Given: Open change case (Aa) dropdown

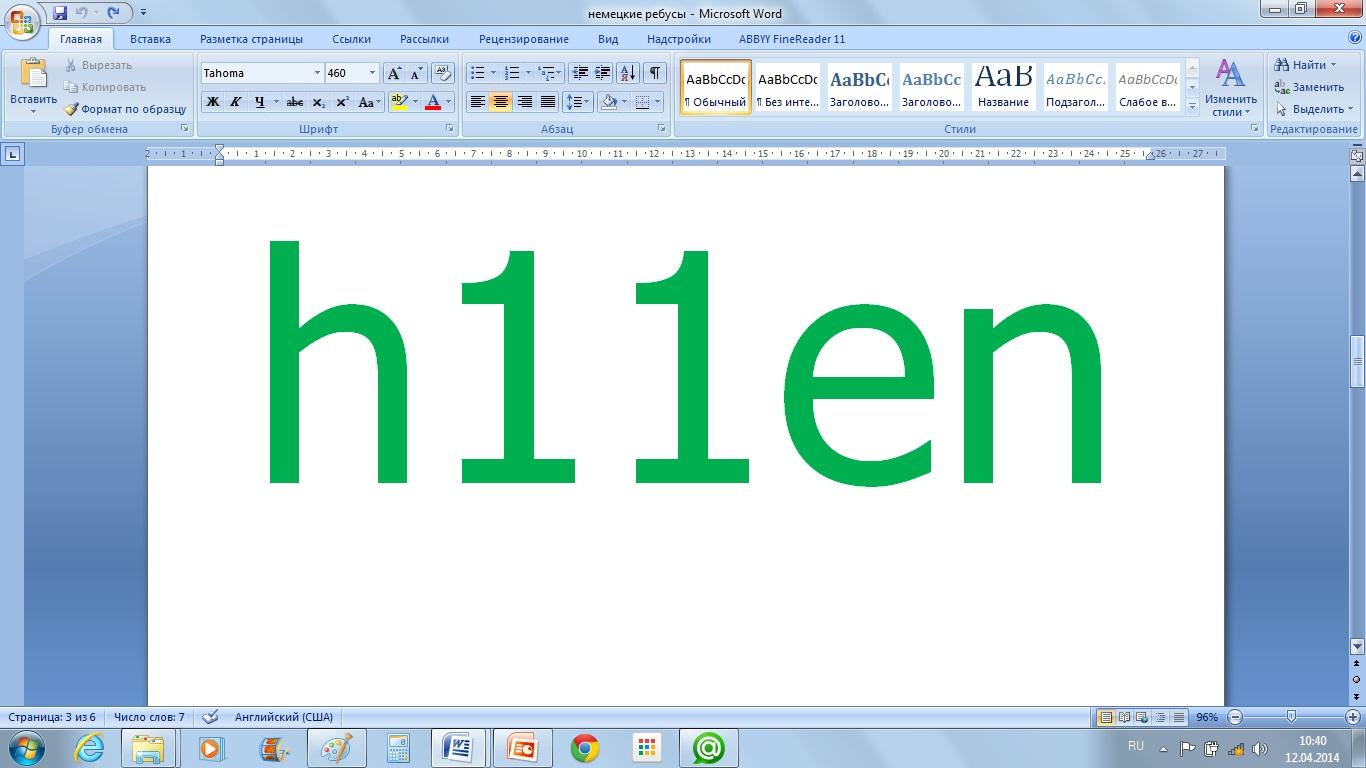Looking at the screenshot, I should (x=368, y=102).
